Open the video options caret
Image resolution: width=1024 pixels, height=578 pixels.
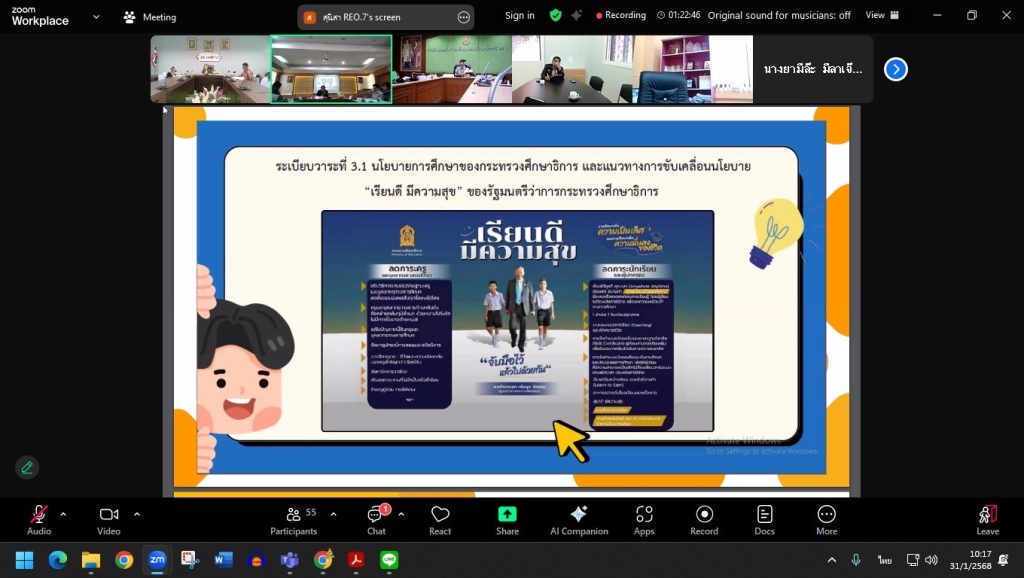click(136, 515)
